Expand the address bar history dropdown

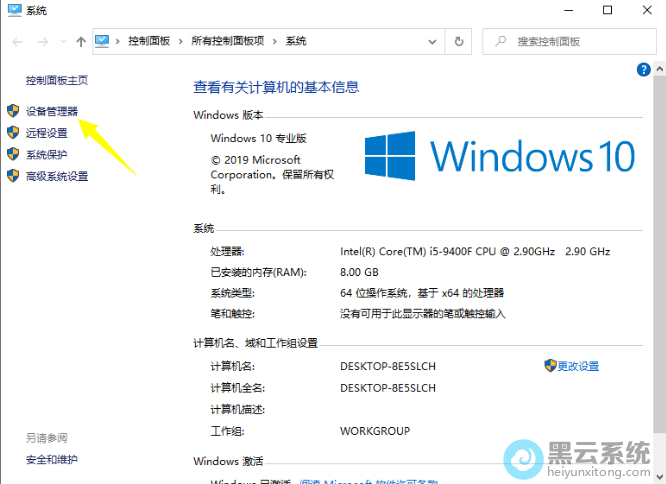pyautogui.click(x=434, y=42)
